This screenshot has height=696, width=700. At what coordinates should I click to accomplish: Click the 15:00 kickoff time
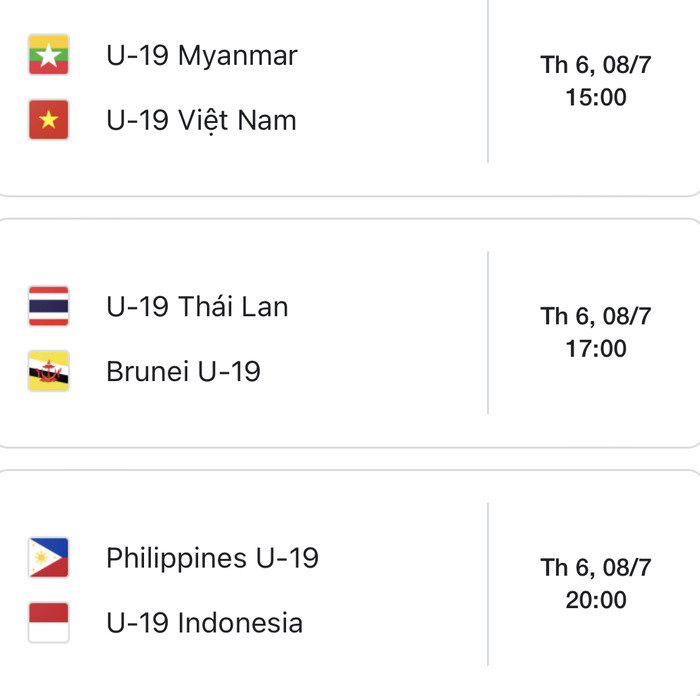point(596,97)
